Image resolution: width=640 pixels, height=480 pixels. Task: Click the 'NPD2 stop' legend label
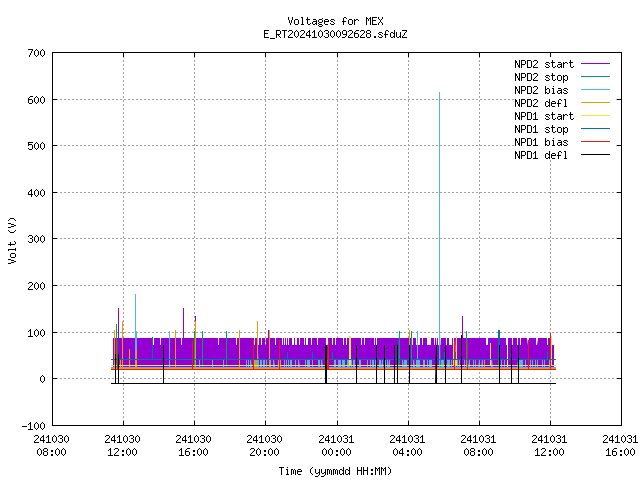(x=541, y=77)
